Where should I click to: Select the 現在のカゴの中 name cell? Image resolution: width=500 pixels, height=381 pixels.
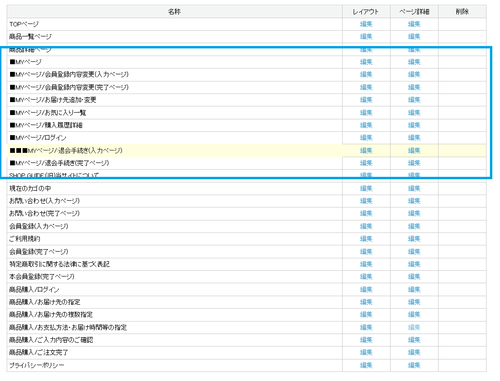coord(174,189)
